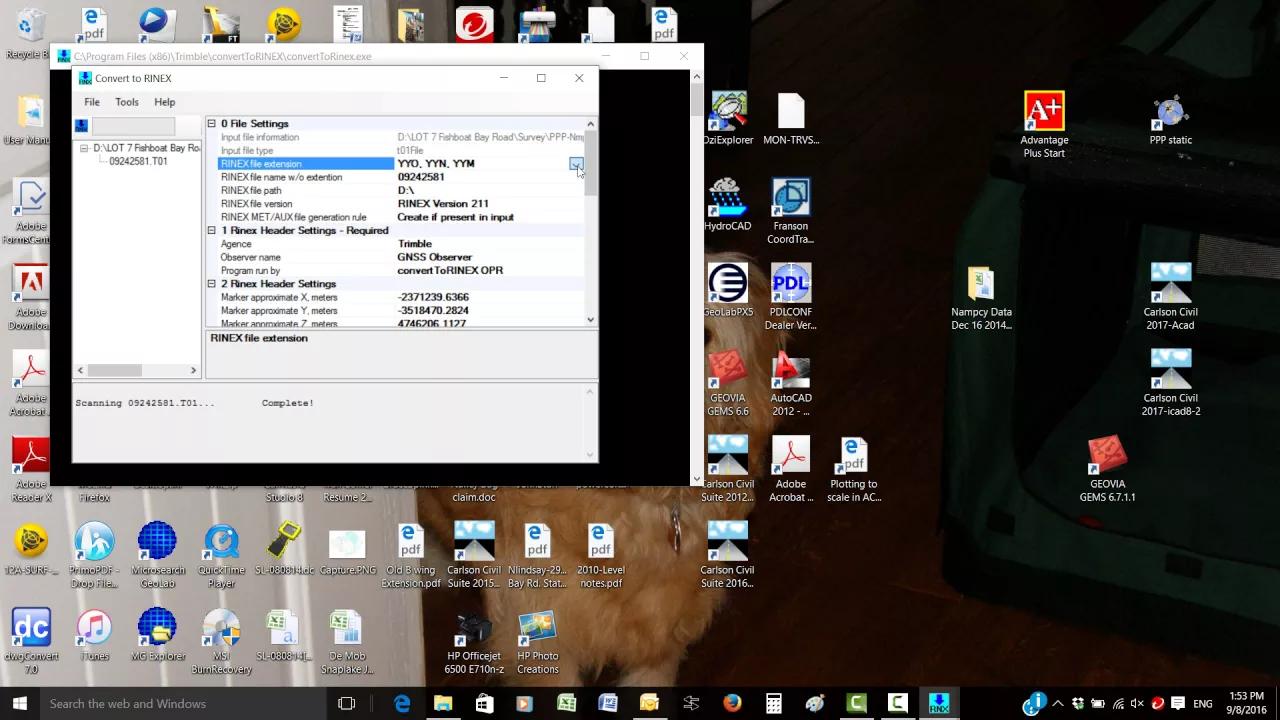Open the RINEX file extension dropdown

coord(576,164)
